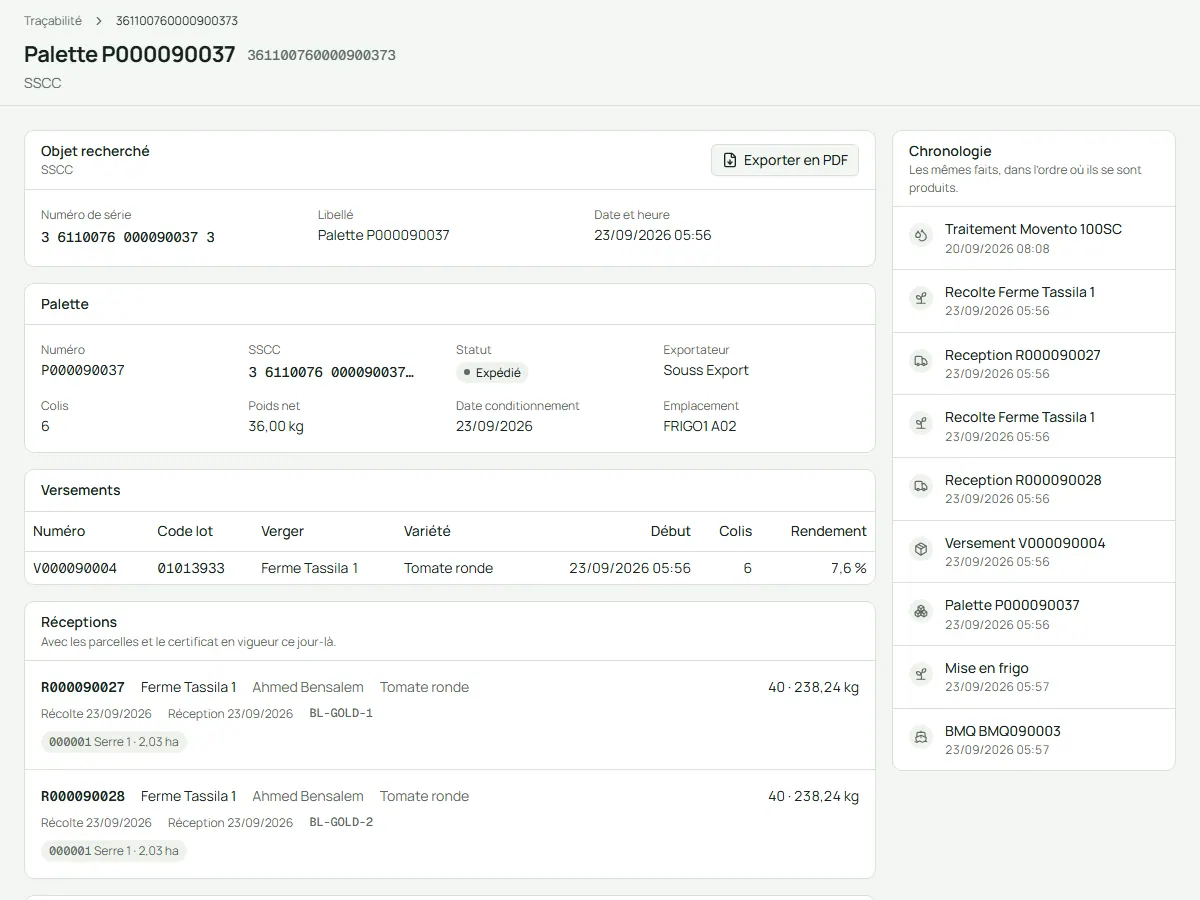Click parcel chip 000001 Serre 1 under R000090027
This screenshot has height=900, width=1200.
point(114,742)
